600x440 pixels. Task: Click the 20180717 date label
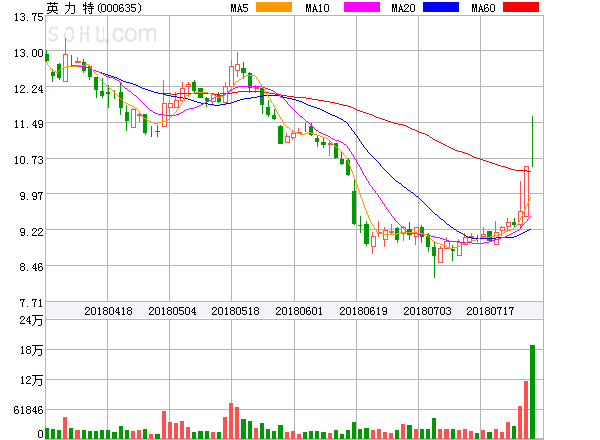tap(490, 311)
